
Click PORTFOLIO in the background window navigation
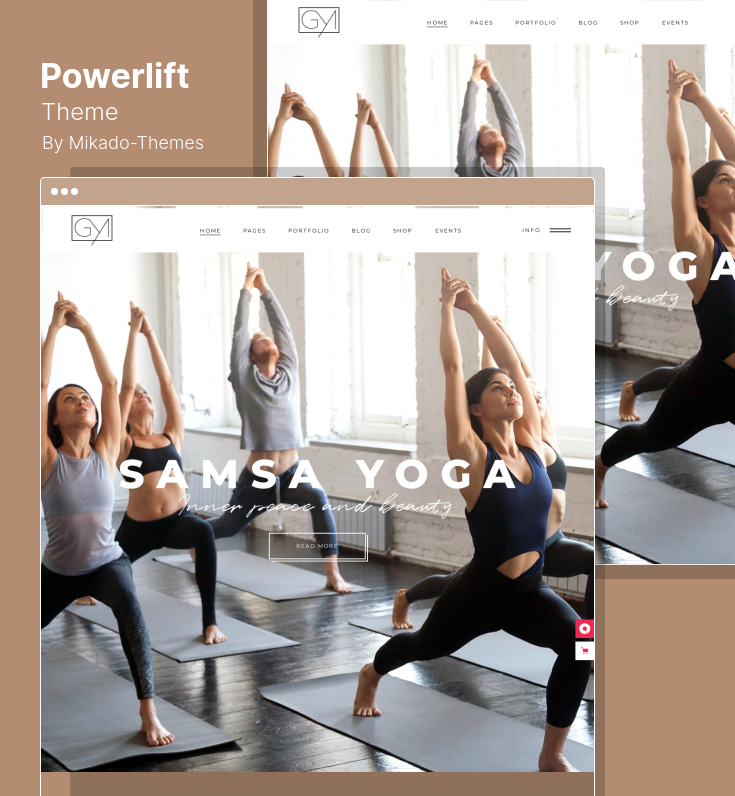pos(536,23)
